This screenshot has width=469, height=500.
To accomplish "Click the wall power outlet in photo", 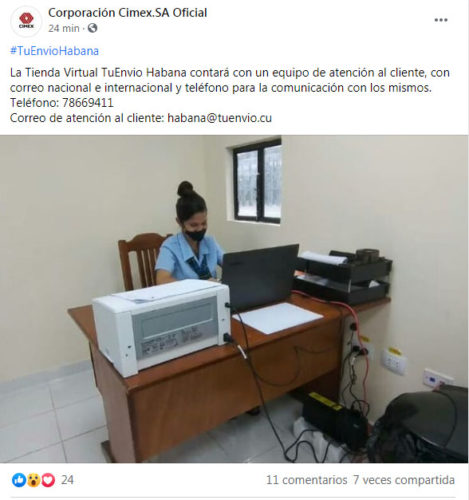I will tap(394, 361).
